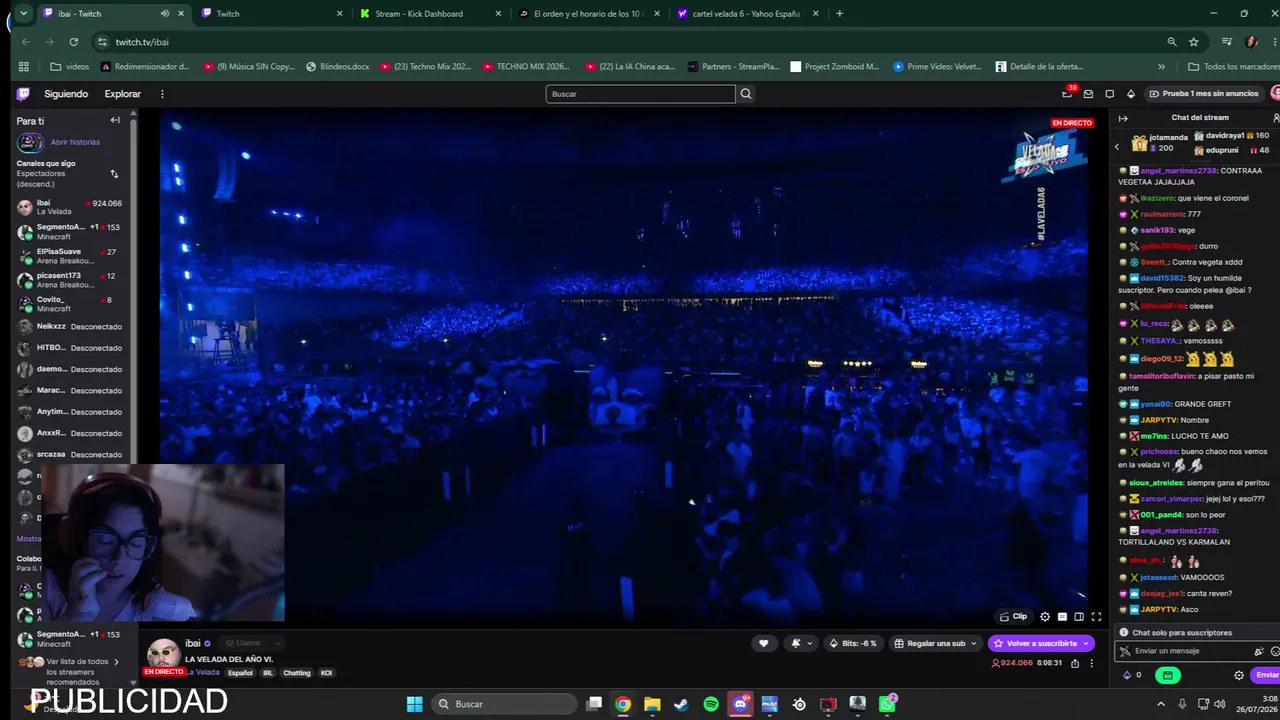Create a Clip of the stream
Image resolution: width=1280 pixels, height=720 pixels.
click(1013, 616)
